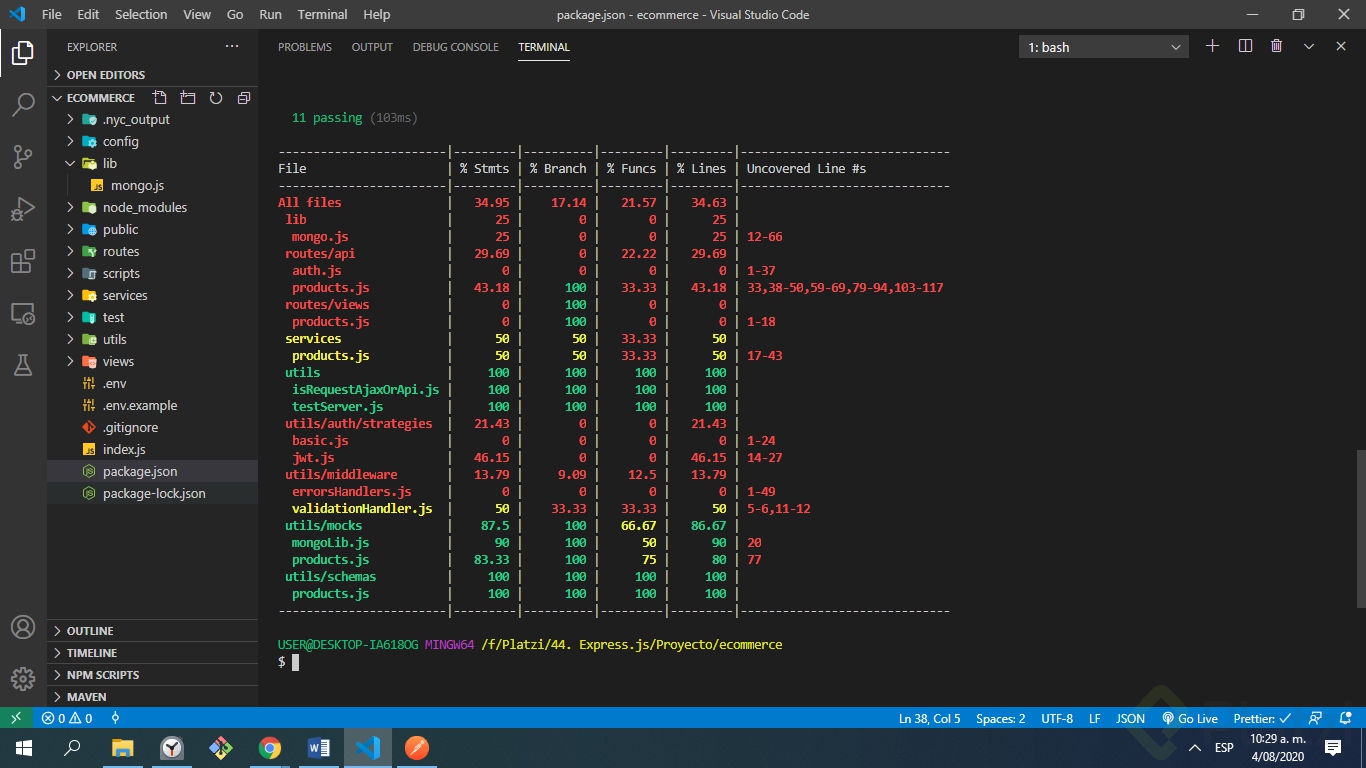Screen dimensions: 1366x768
Task: Toggle Go Live server in status bar
Action: 1190,718
